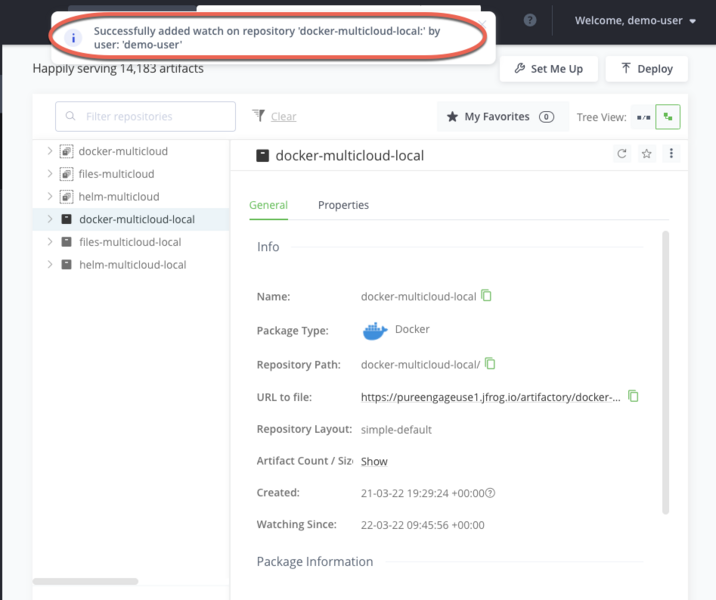Click helm-multicloud virtual repo icon
Viewport: 716px width, 600px height.
(x=66, y=197)
